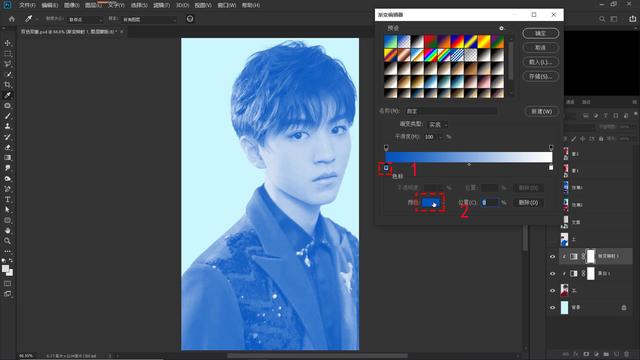Screen dimensions: 640x360
Task: Select the Clone Stamp tool
Action: [7, 126]
